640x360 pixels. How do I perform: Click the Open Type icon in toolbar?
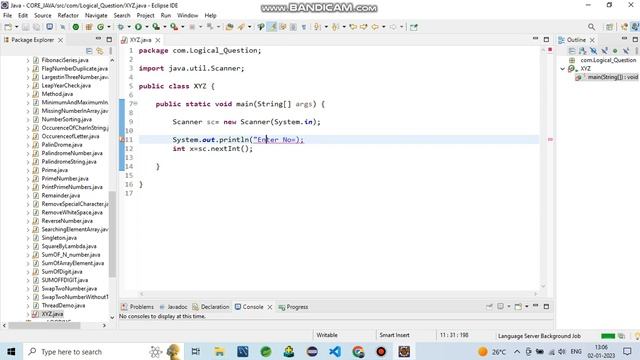[229, 27]
